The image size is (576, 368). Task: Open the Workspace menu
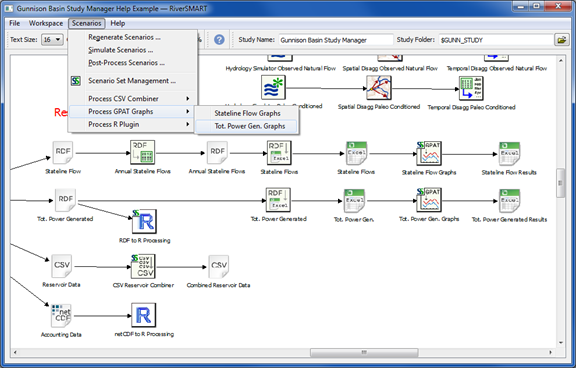[46, 23]
